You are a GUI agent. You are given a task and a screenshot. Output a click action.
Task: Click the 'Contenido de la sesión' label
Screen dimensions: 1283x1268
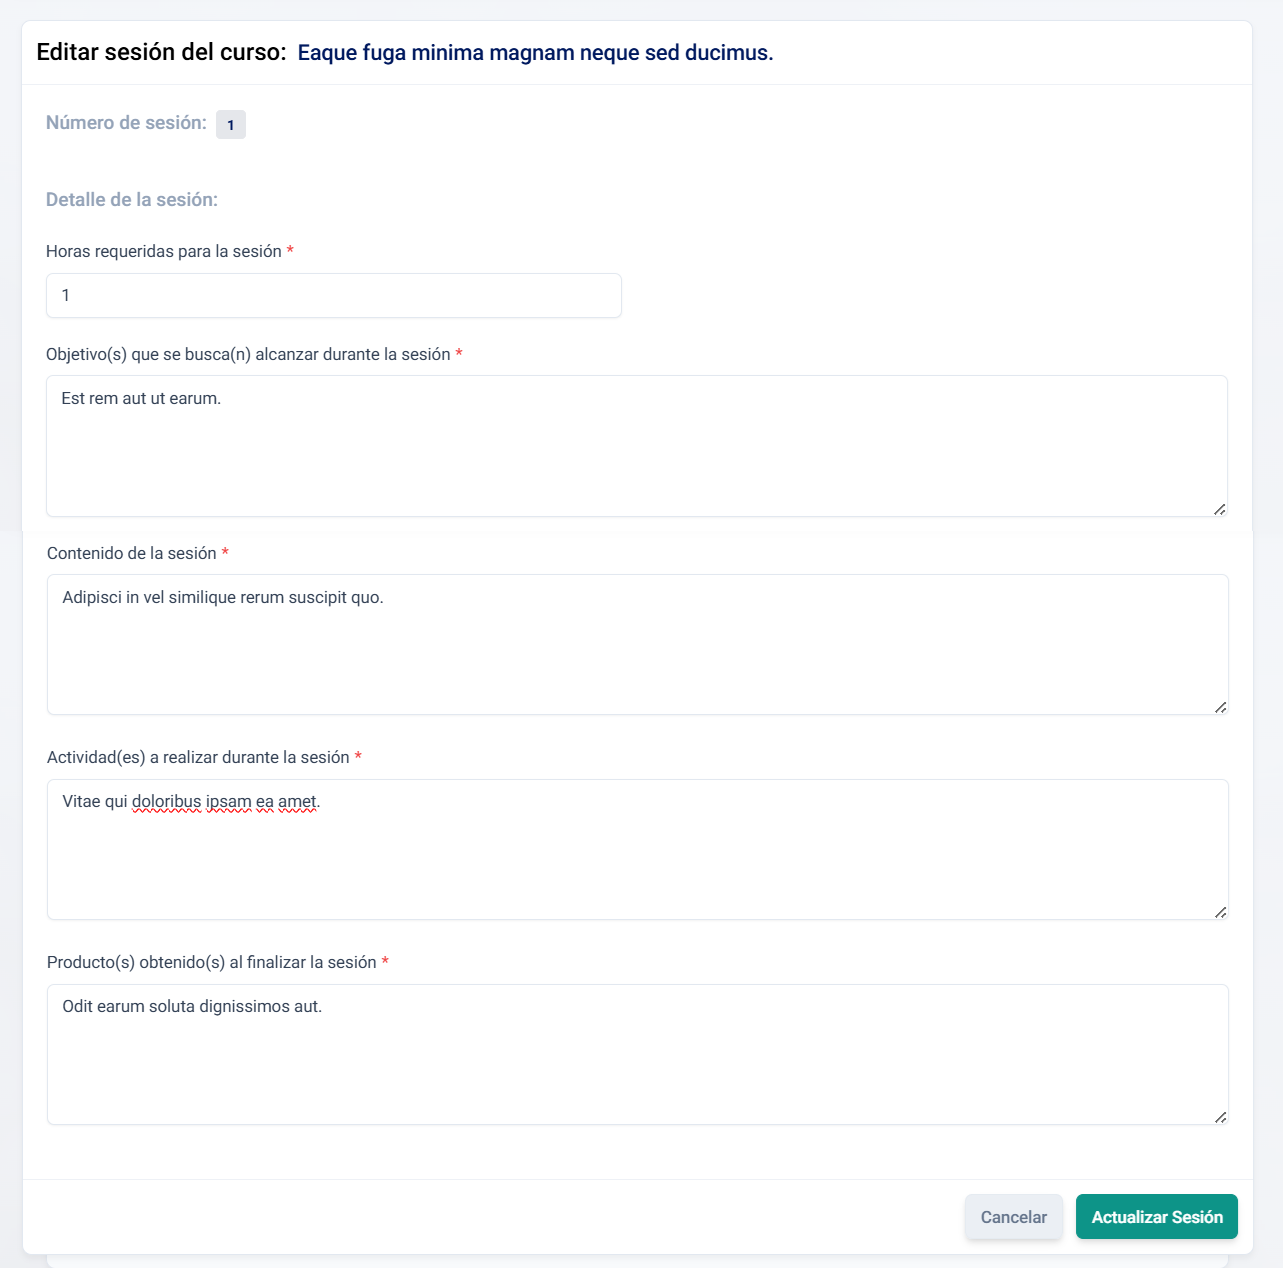(132, 554)
